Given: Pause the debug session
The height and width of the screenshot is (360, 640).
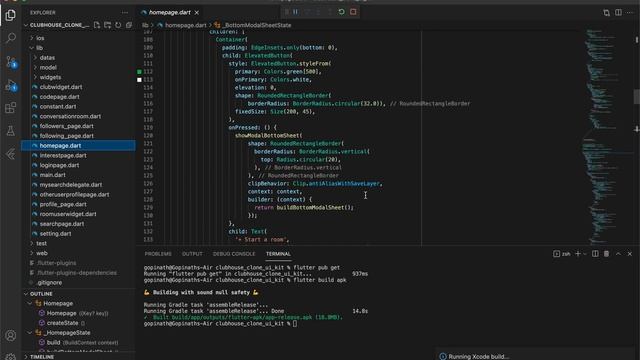Looking at the screenshot, I should (x=296, y=12).
